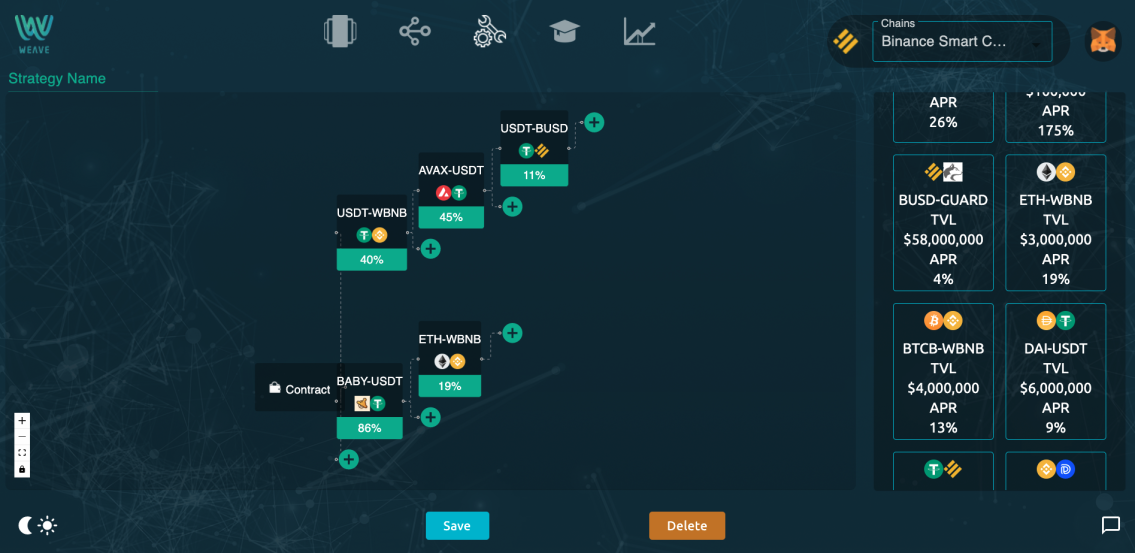Click the $4,000,000 TVL value
This screenshot has height=553, width=1135.
click(943, 388)
